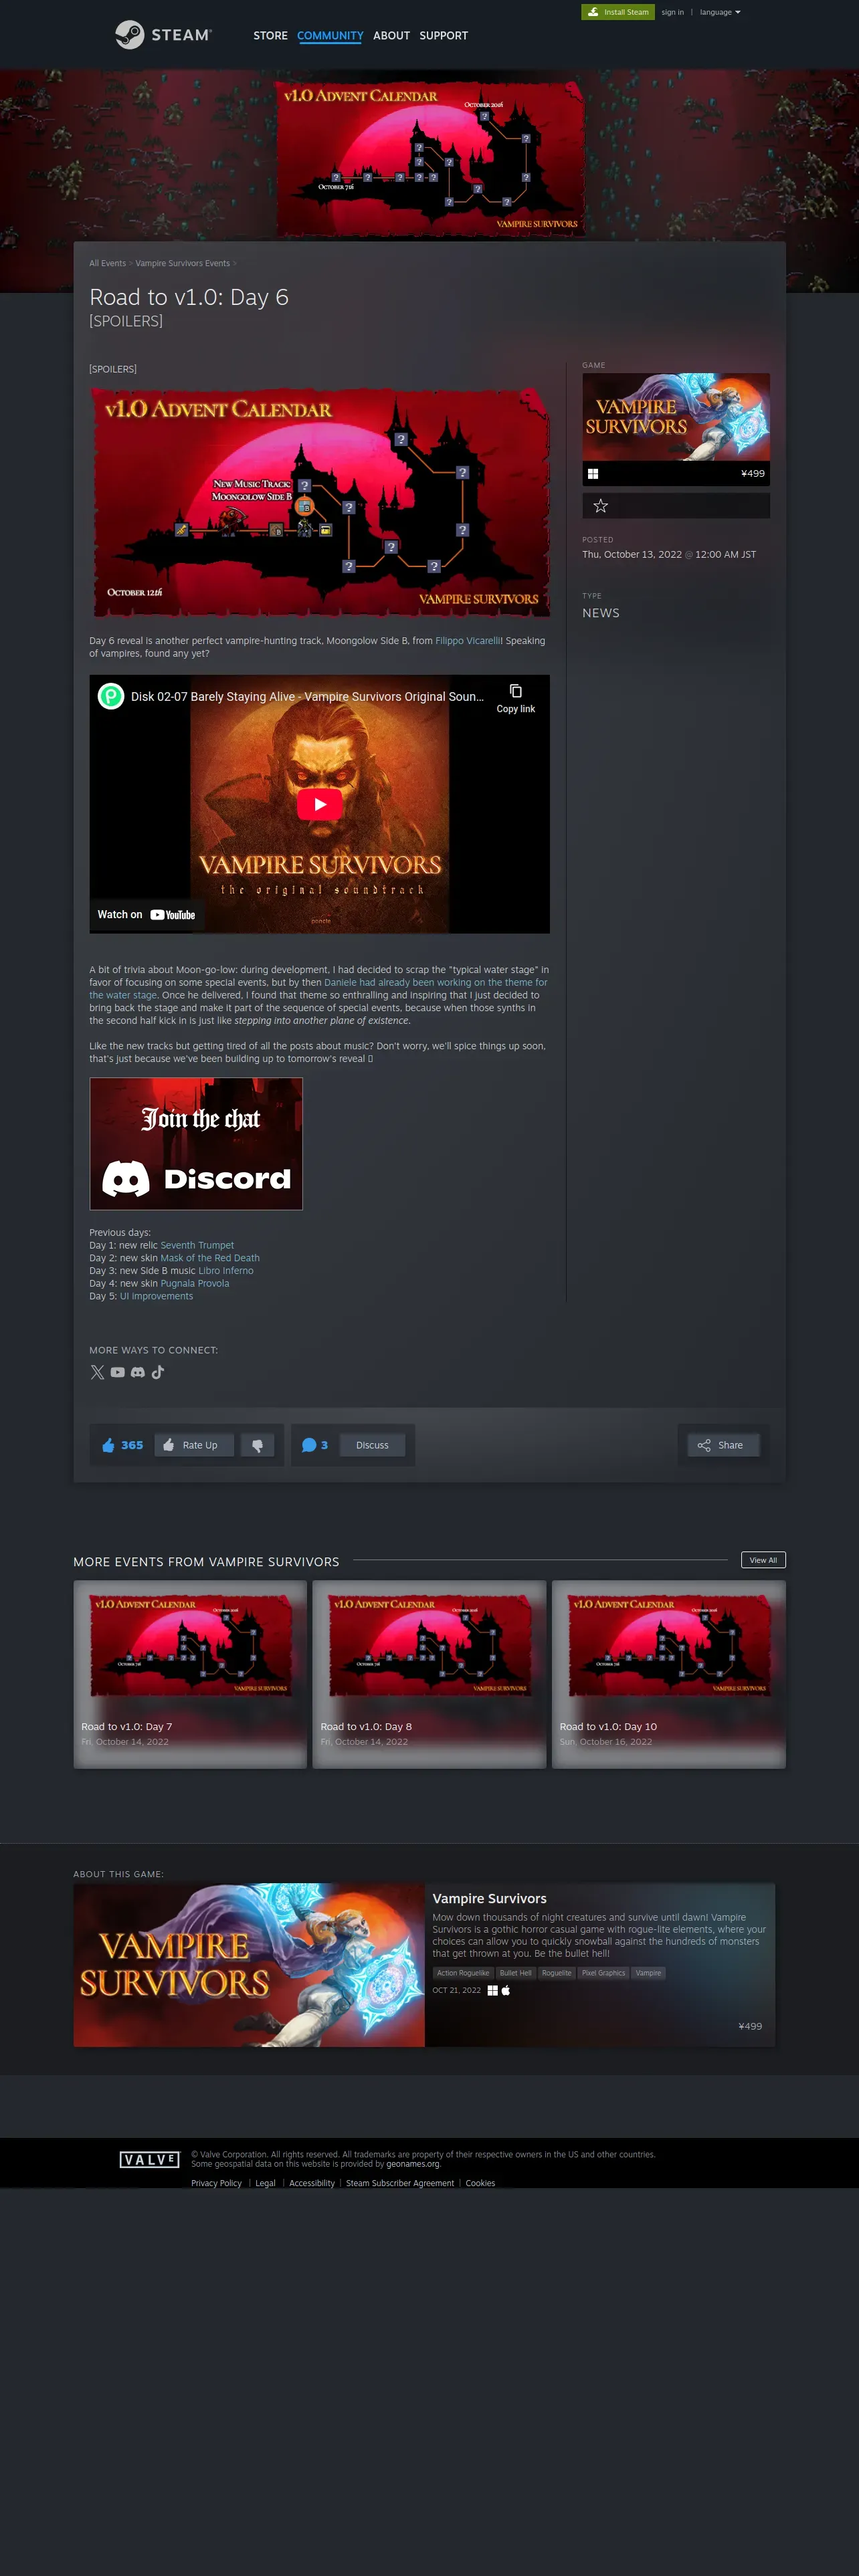Click the ¥499 price in sidebar
Screen dimensions: 859x2576
pos(753,474)
